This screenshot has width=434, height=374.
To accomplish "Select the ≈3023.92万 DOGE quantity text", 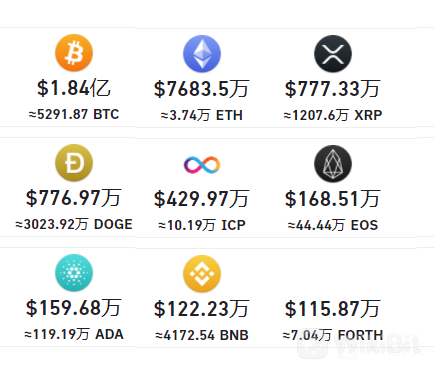I will click(74, 224).
